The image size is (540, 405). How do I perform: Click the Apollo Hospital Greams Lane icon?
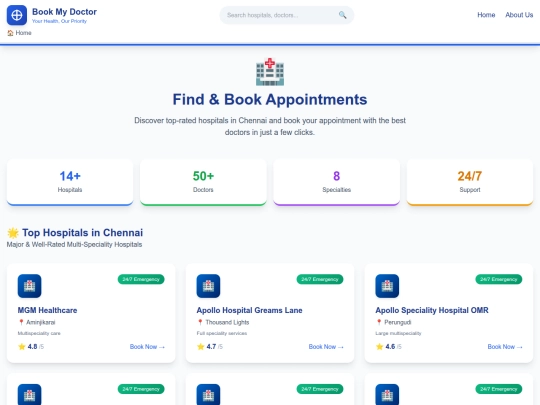(x=208, y=286)
